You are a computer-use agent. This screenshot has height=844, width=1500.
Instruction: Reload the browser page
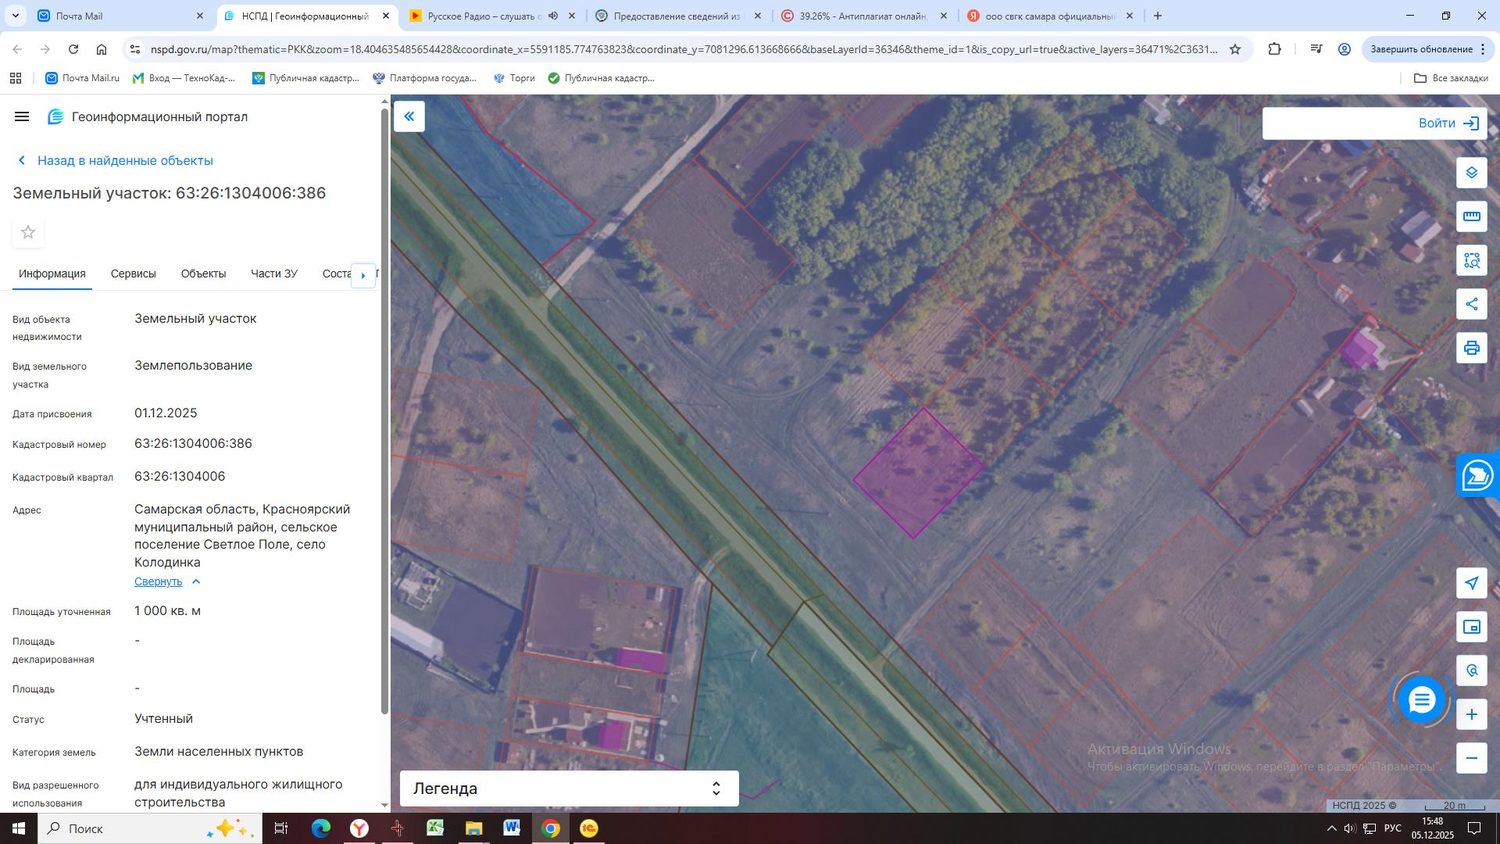(x=73, y=49)
